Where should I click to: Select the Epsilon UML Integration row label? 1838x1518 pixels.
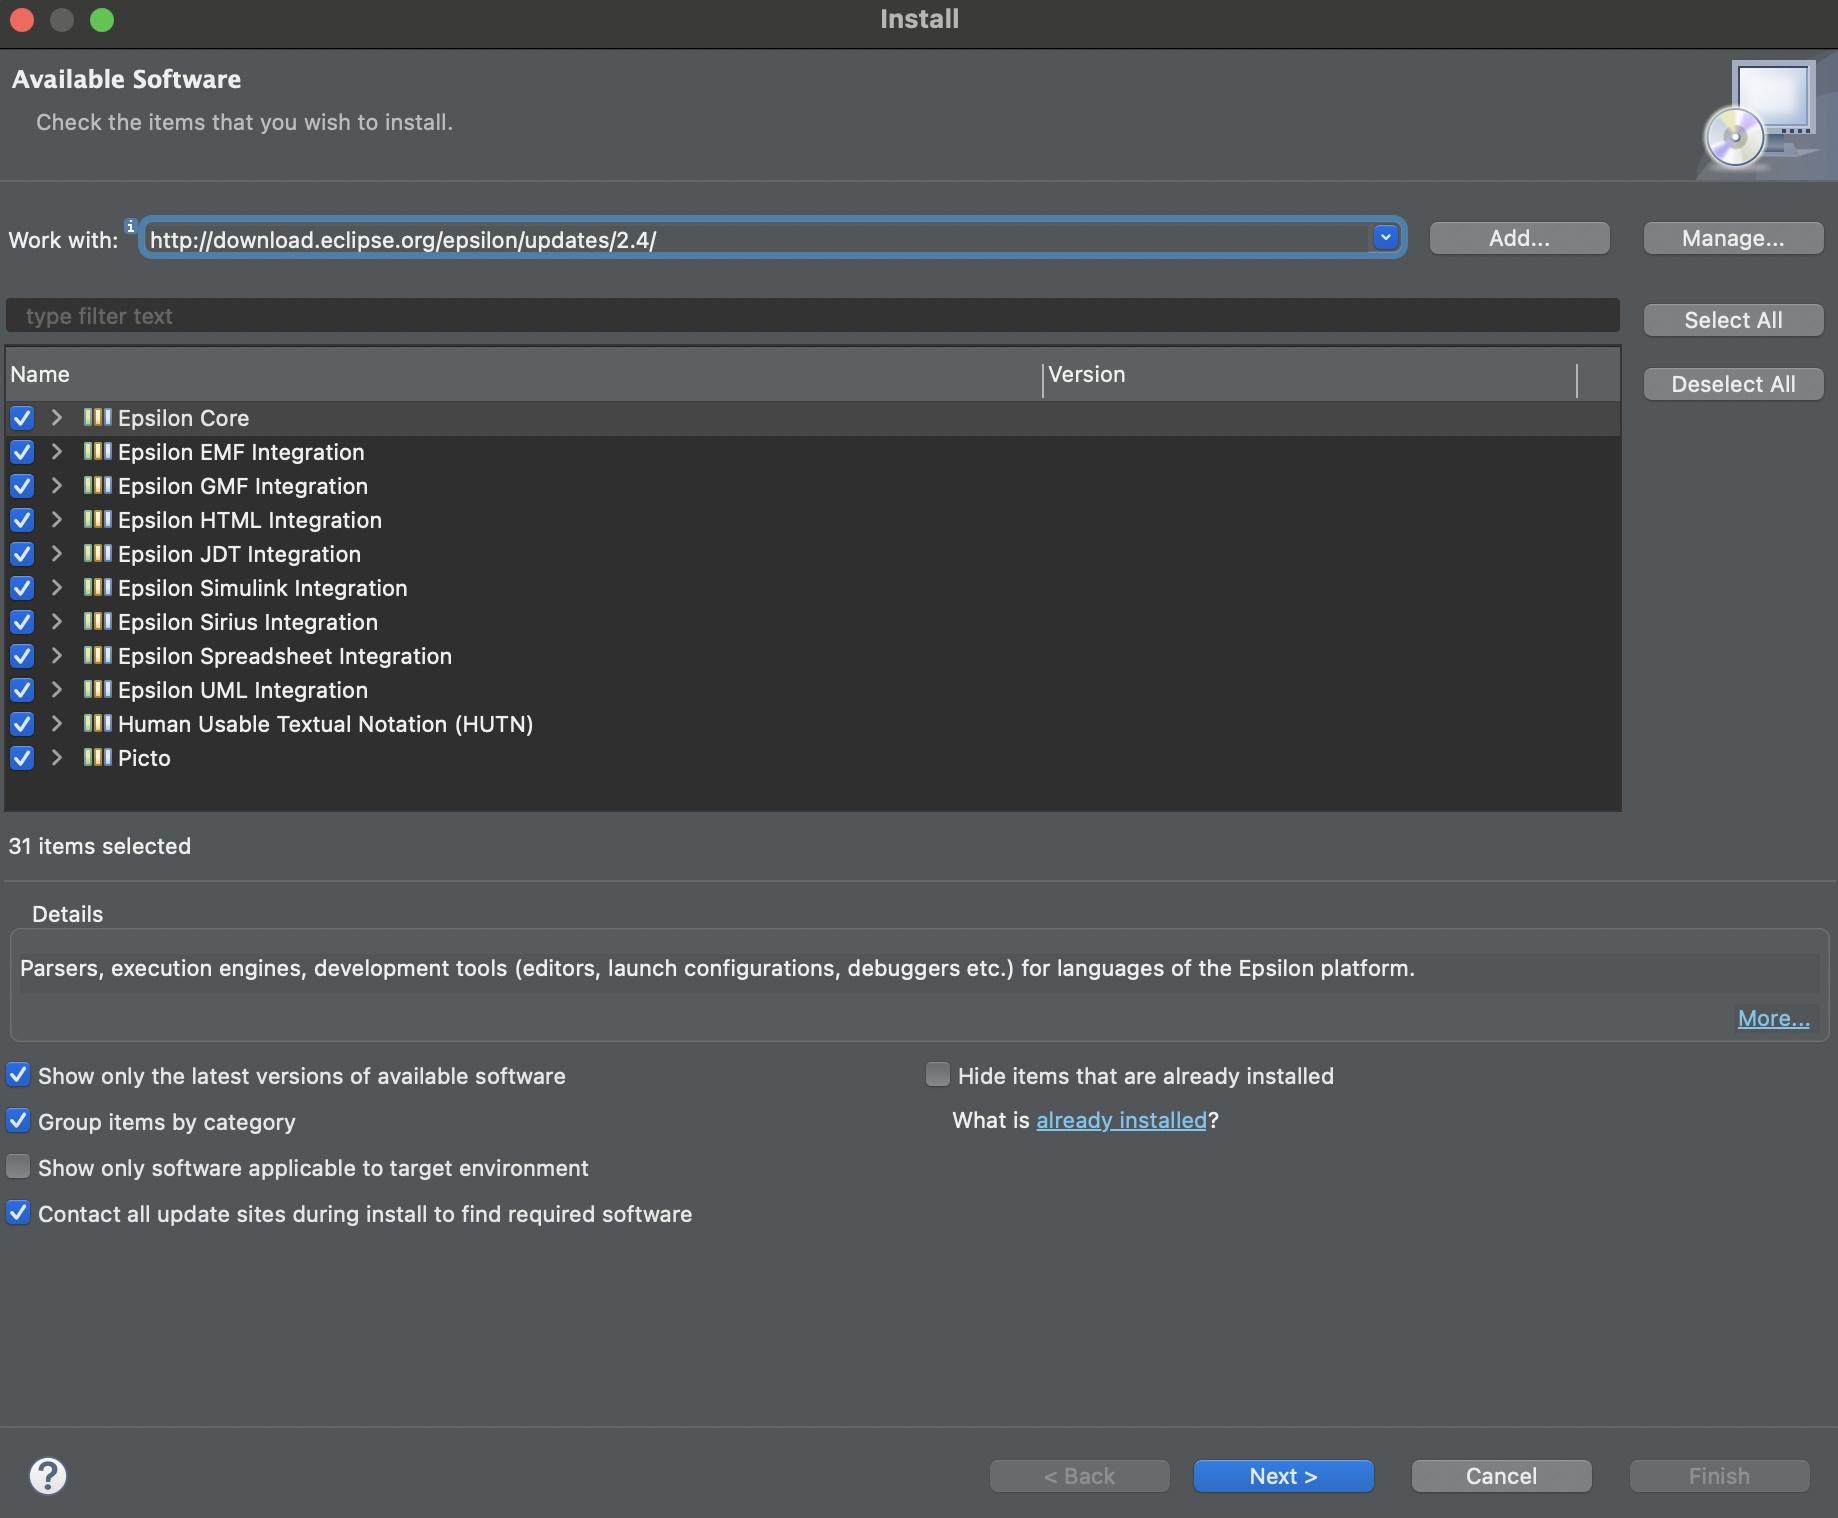pos(243,690)
